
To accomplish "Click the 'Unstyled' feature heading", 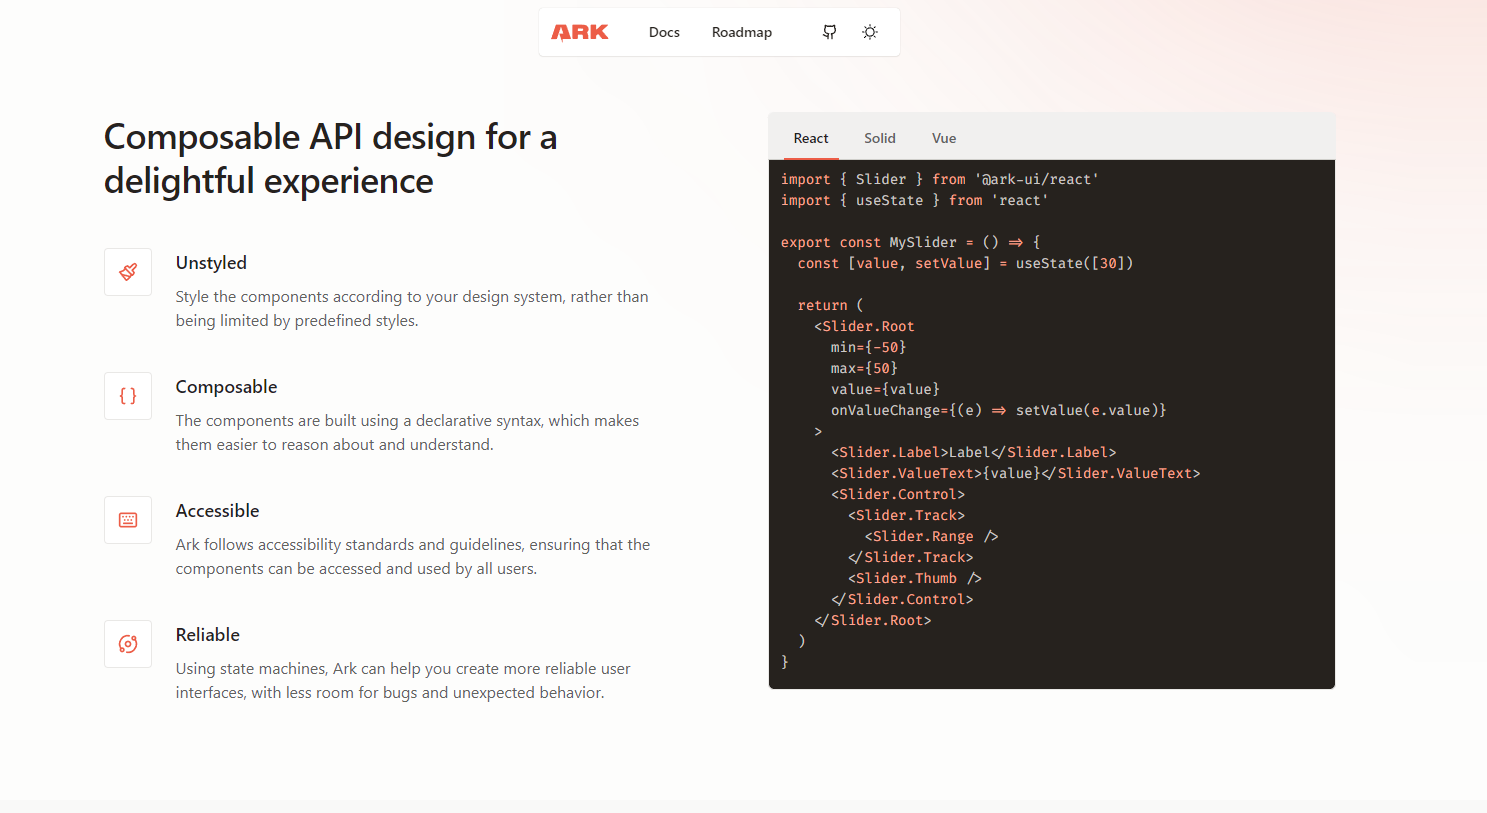I will (211, 263).
